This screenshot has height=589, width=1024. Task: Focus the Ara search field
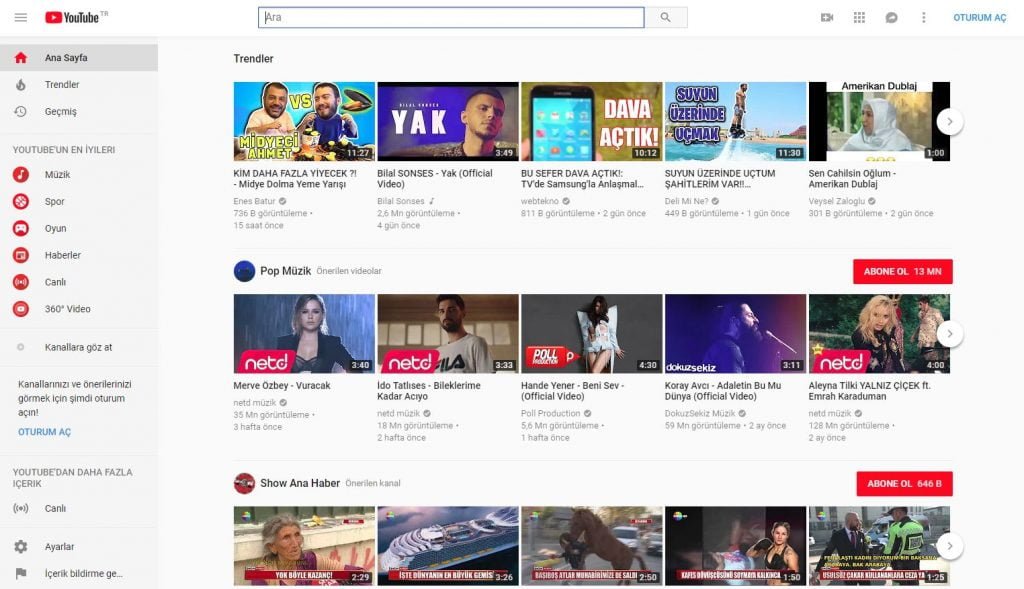[451, 18]
